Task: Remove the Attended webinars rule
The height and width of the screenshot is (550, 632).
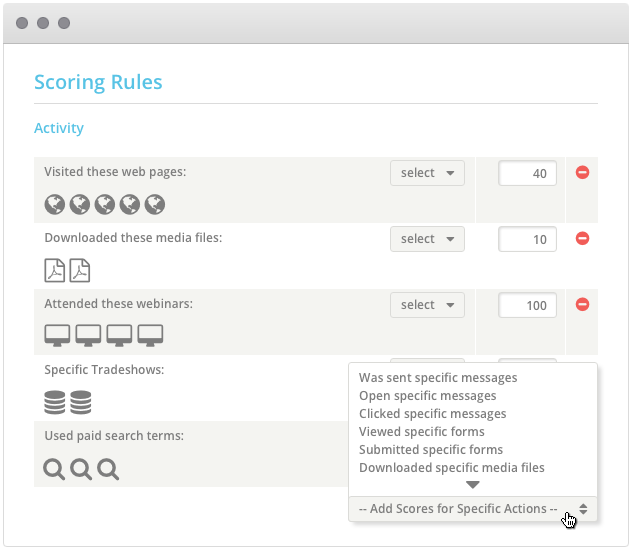Action: tap(582, 305)
